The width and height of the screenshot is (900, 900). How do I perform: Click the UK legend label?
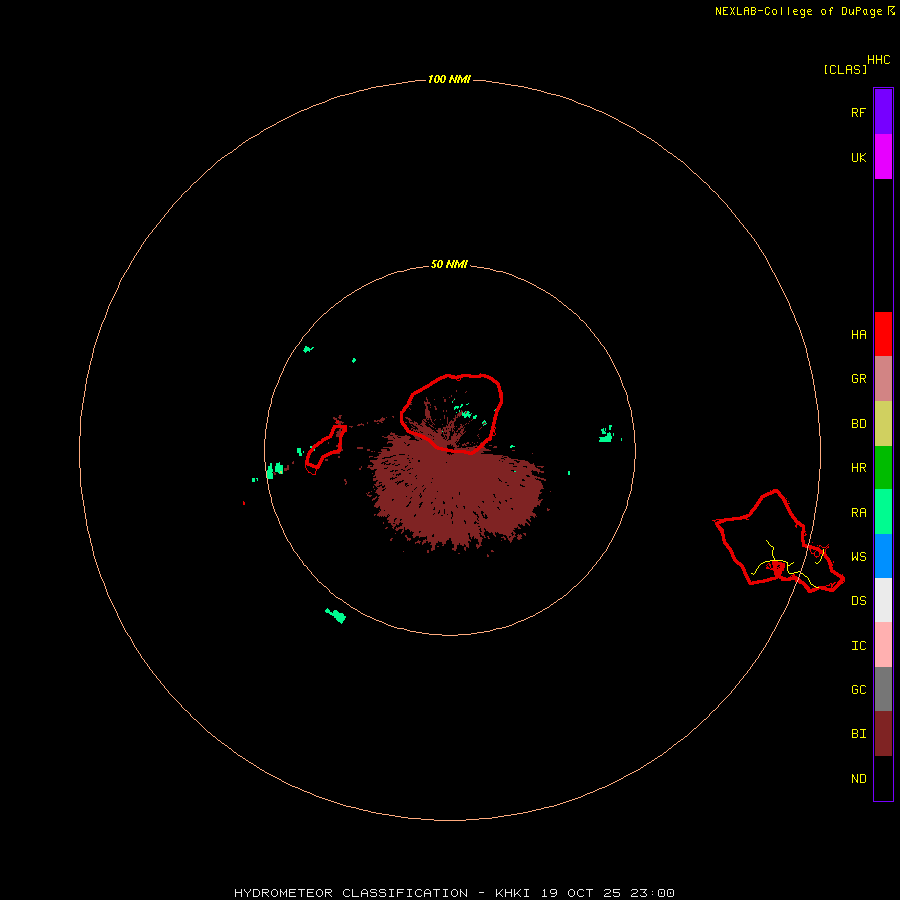coord(858,157)
